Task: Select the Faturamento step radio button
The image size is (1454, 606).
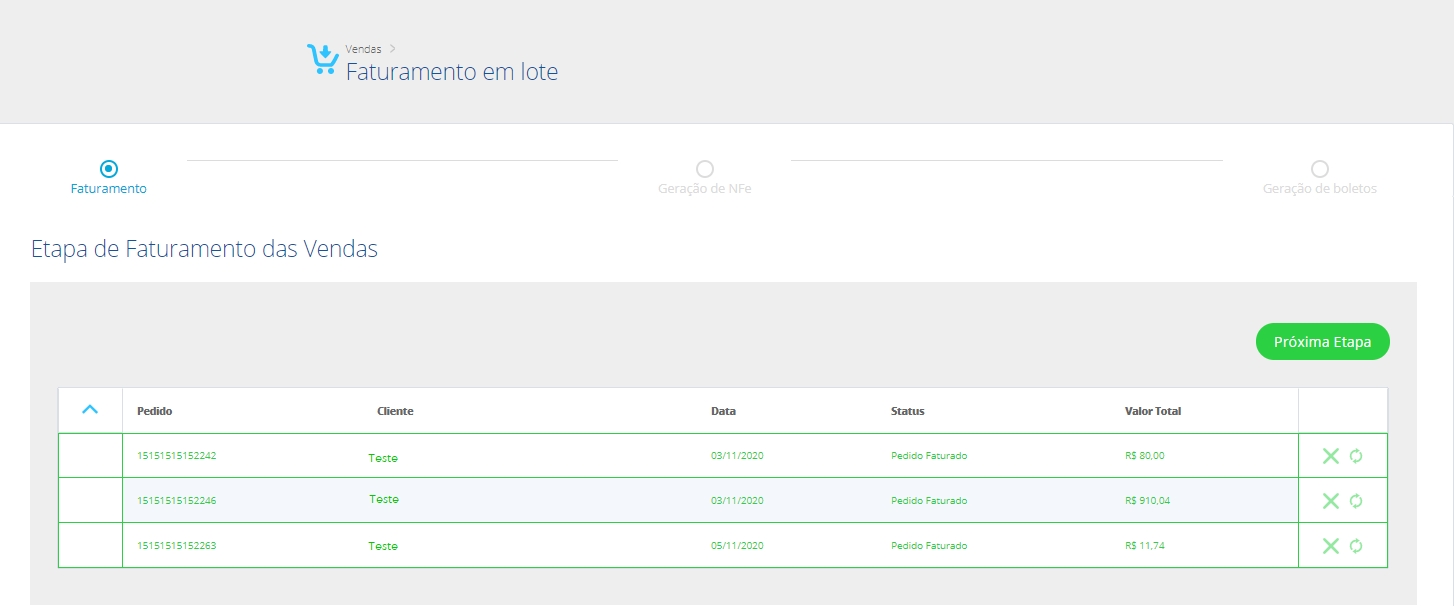Action: [x=109, y=169]
